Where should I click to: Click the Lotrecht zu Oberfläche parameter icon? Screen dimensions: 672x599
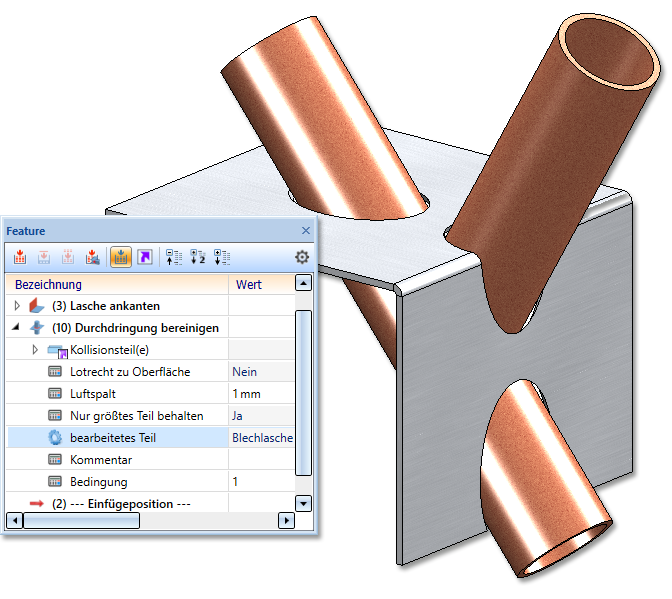pyautogui.click(x=55, y=371)
